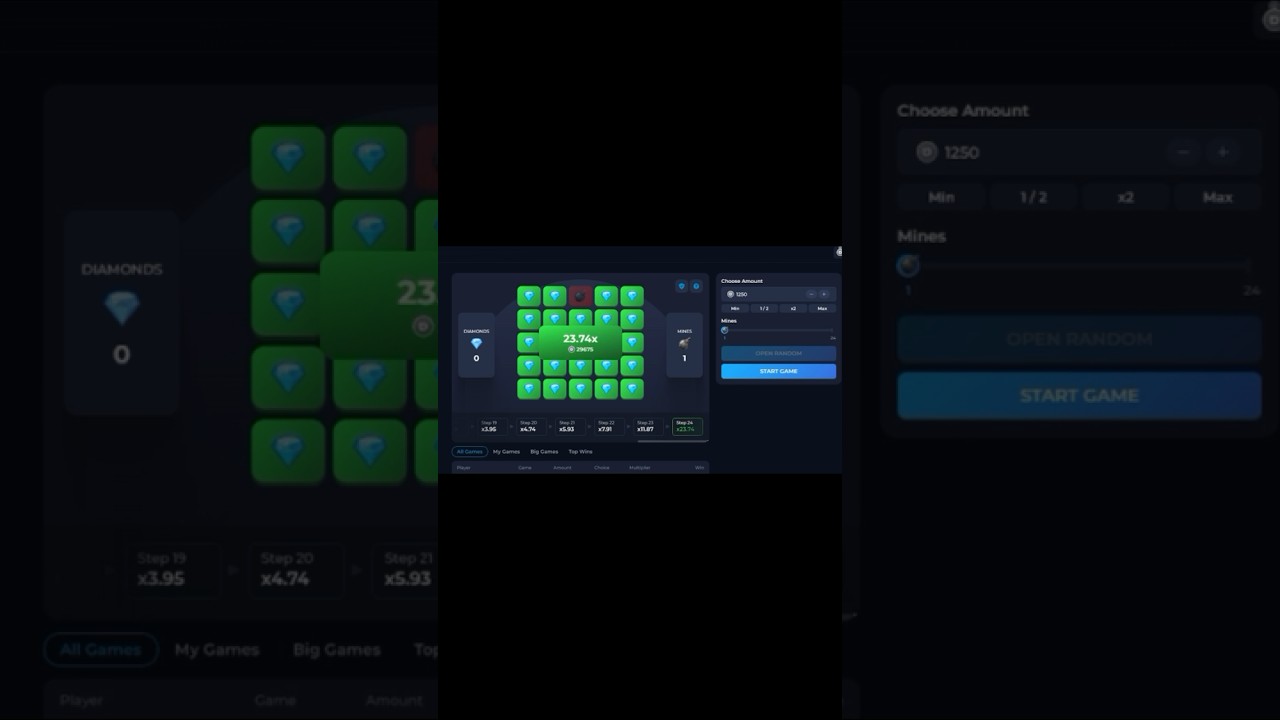Click the blue START GAME button
The height and width of the screenshot is (720, 1280).
click(778, 371)
